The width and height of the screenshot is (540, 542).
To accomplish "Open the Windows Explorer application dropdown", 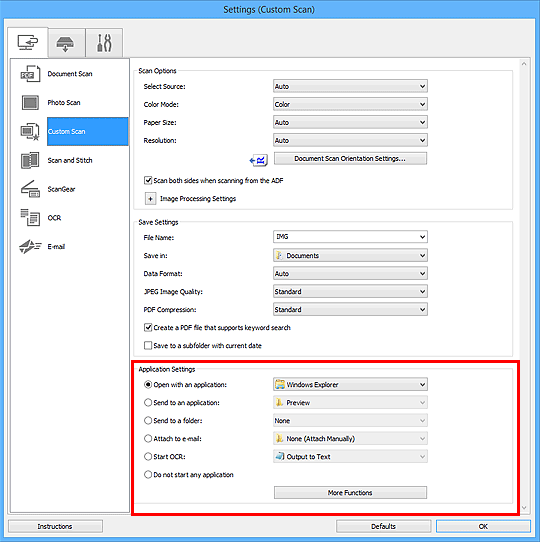I will 350,384.
